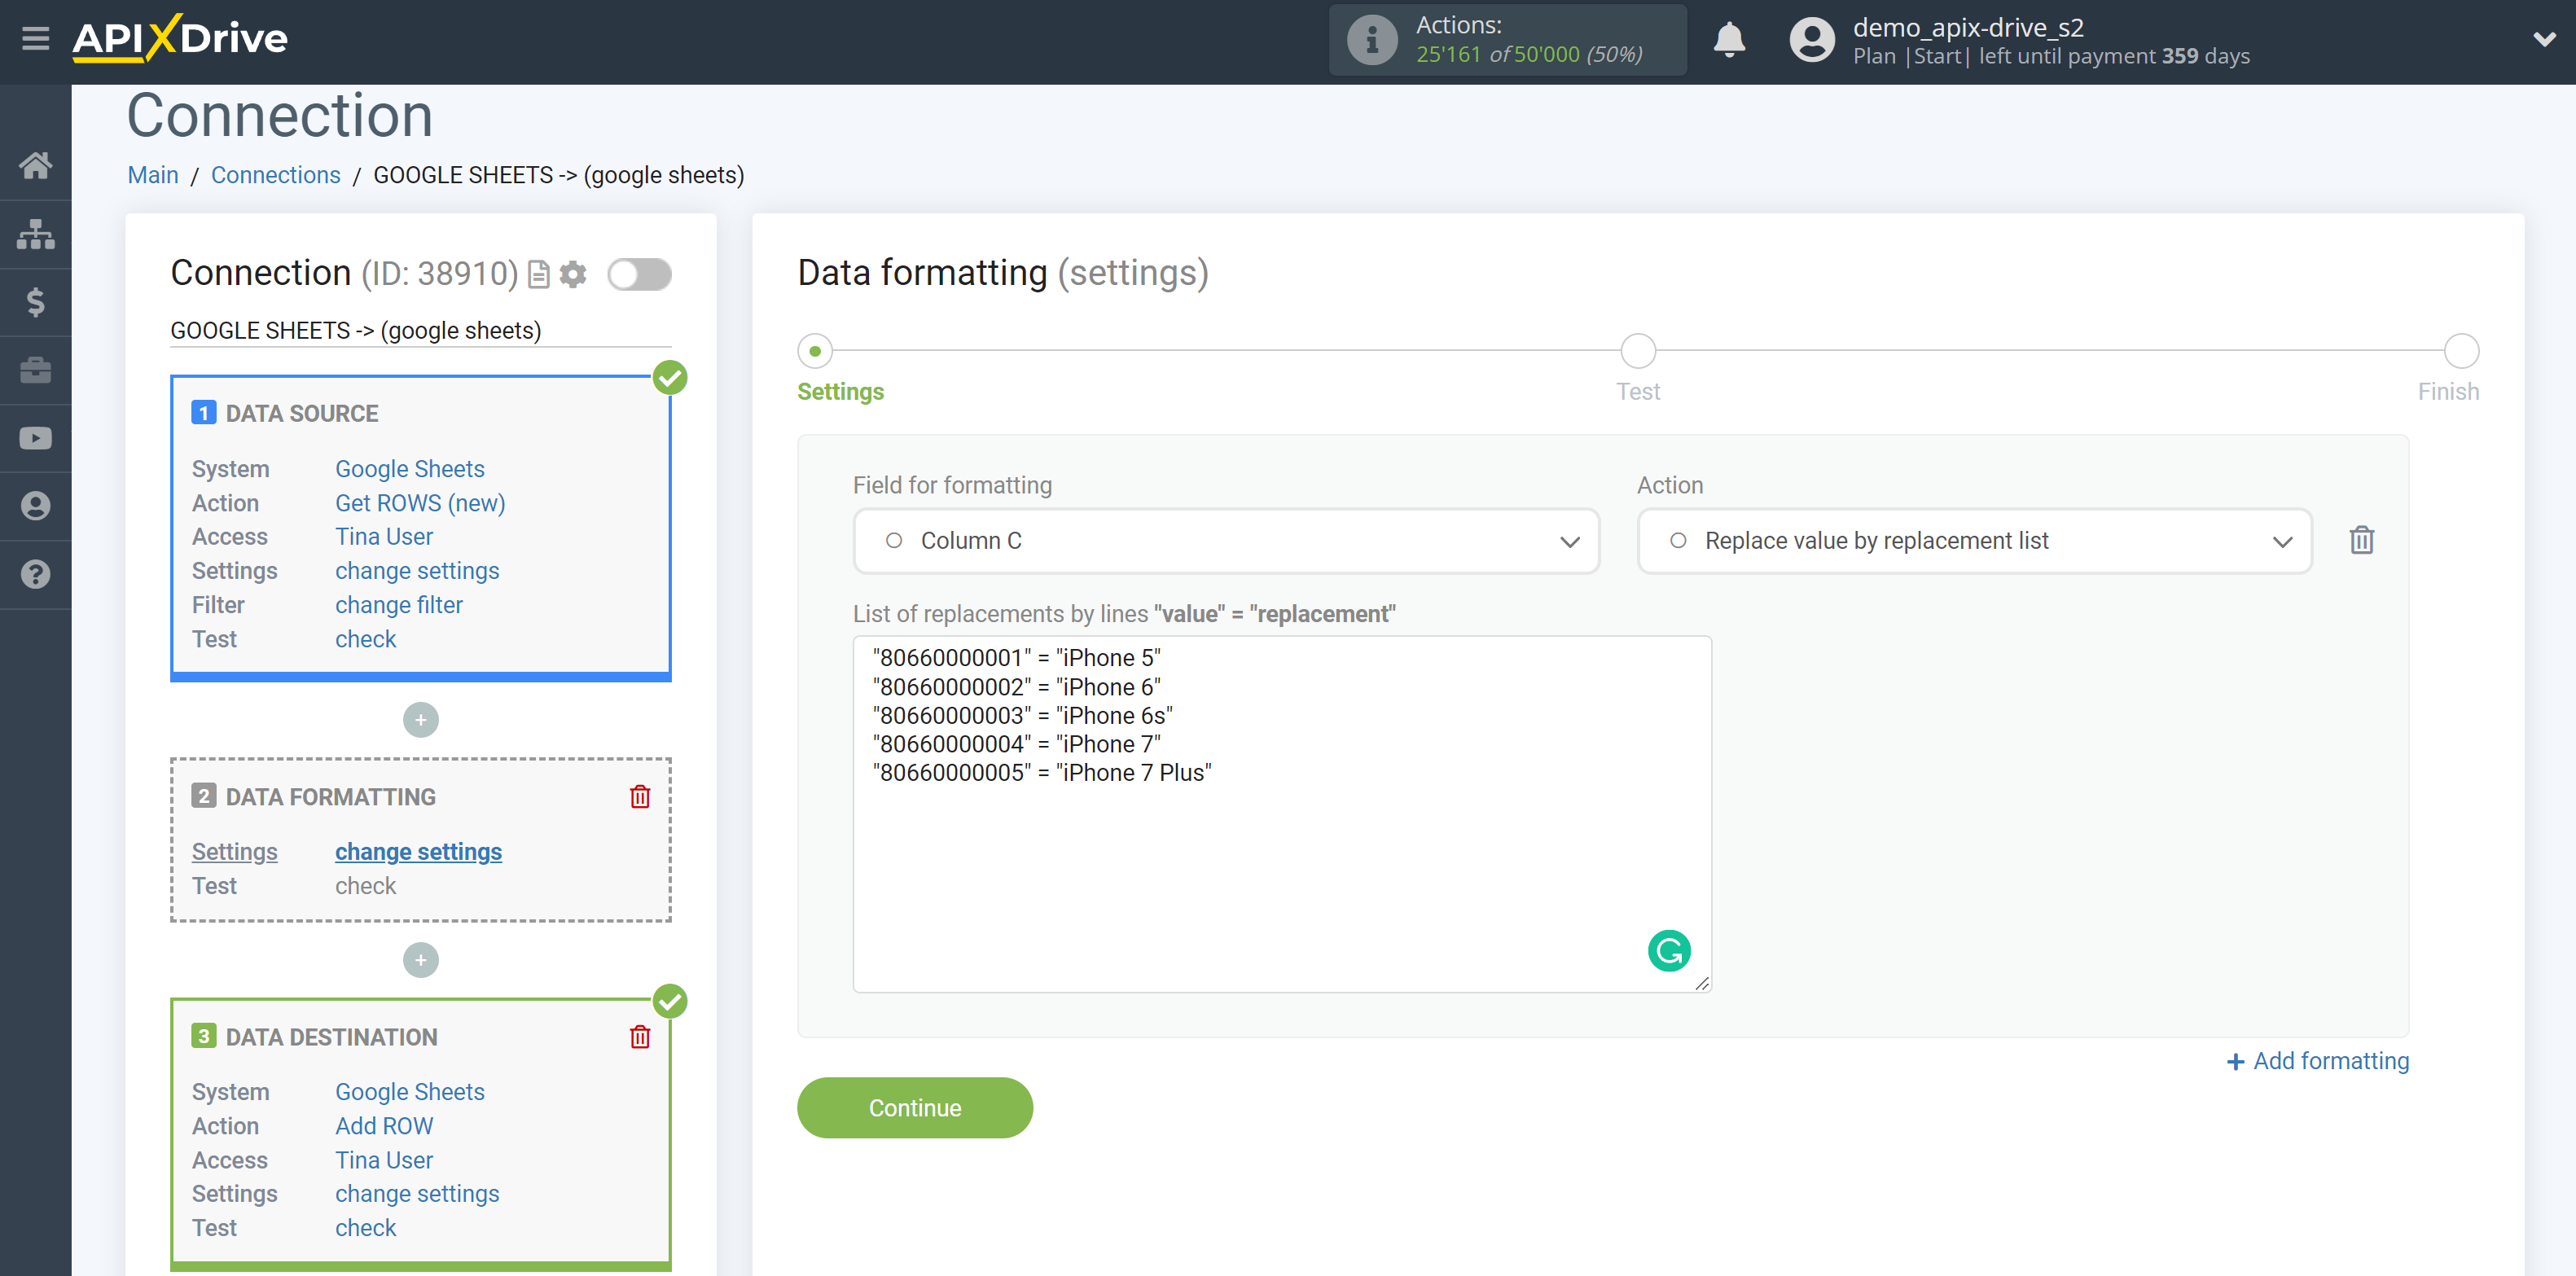Select the Finish step

(x=2461, y=351)
